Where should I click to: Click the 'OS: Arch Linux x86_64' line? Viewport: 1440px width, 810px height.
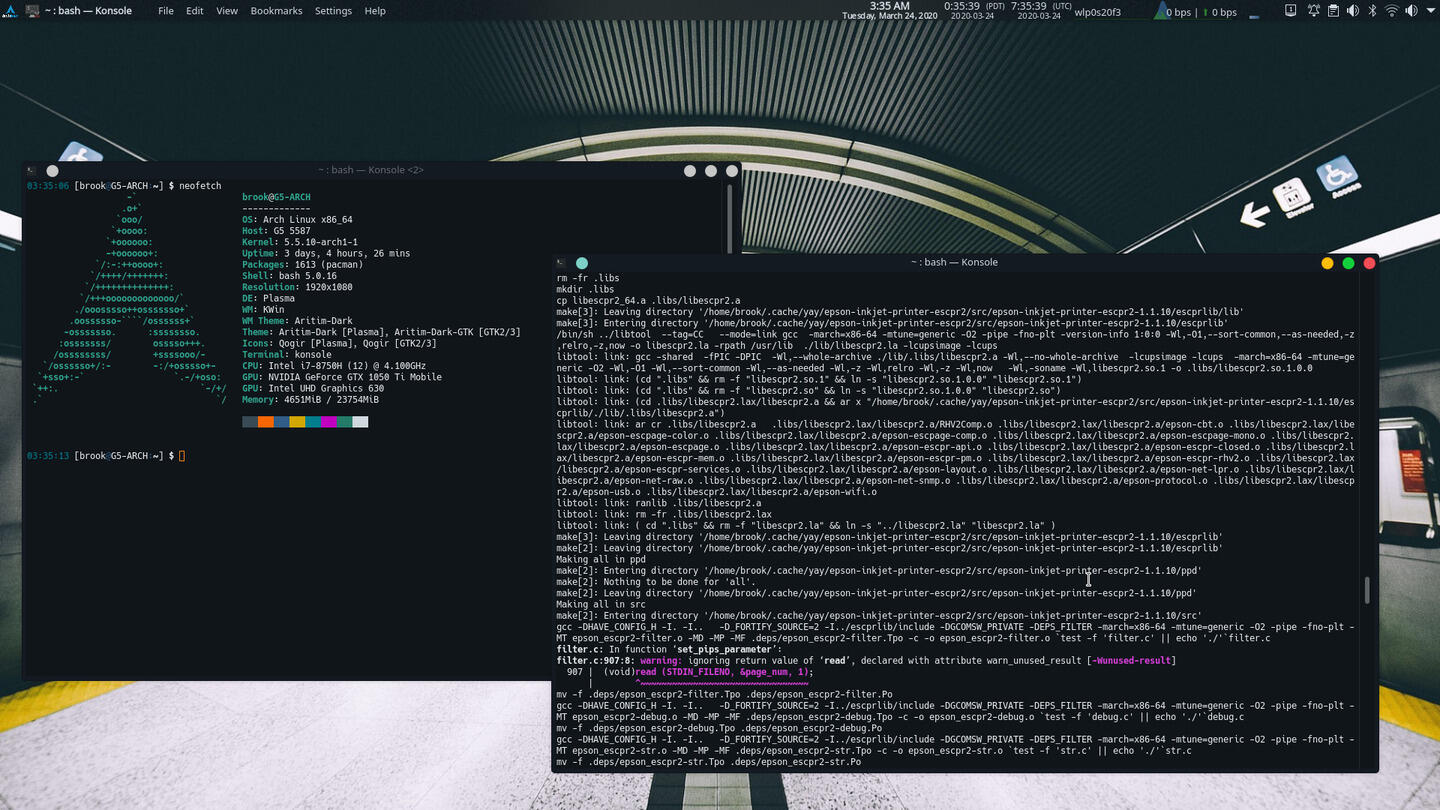click(x=297, y=220)
